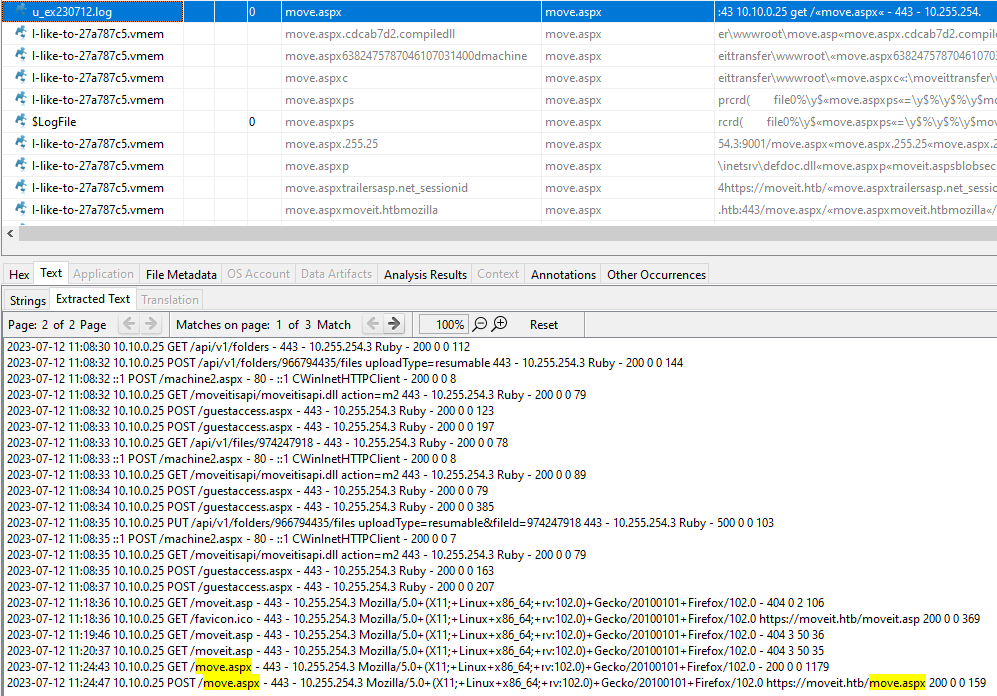Open the Other Occurrences tab

point(656,274)
